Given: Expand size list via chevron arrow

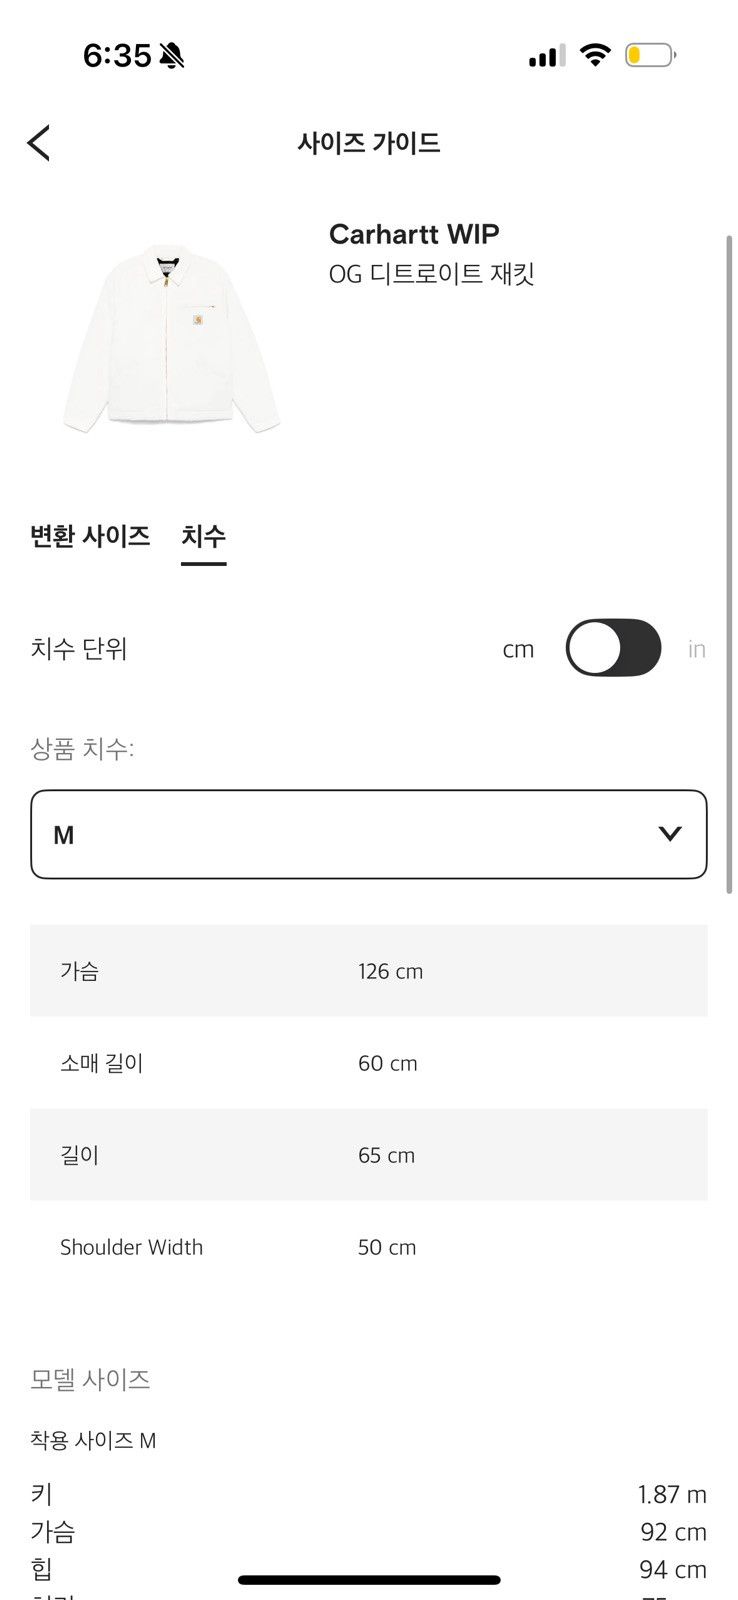Looking at the screenshot, I should [x=670, y=834].
